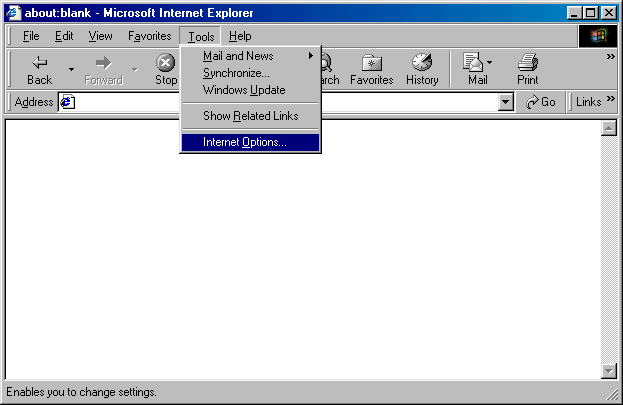Open the Edit menu

coord(64,36)
